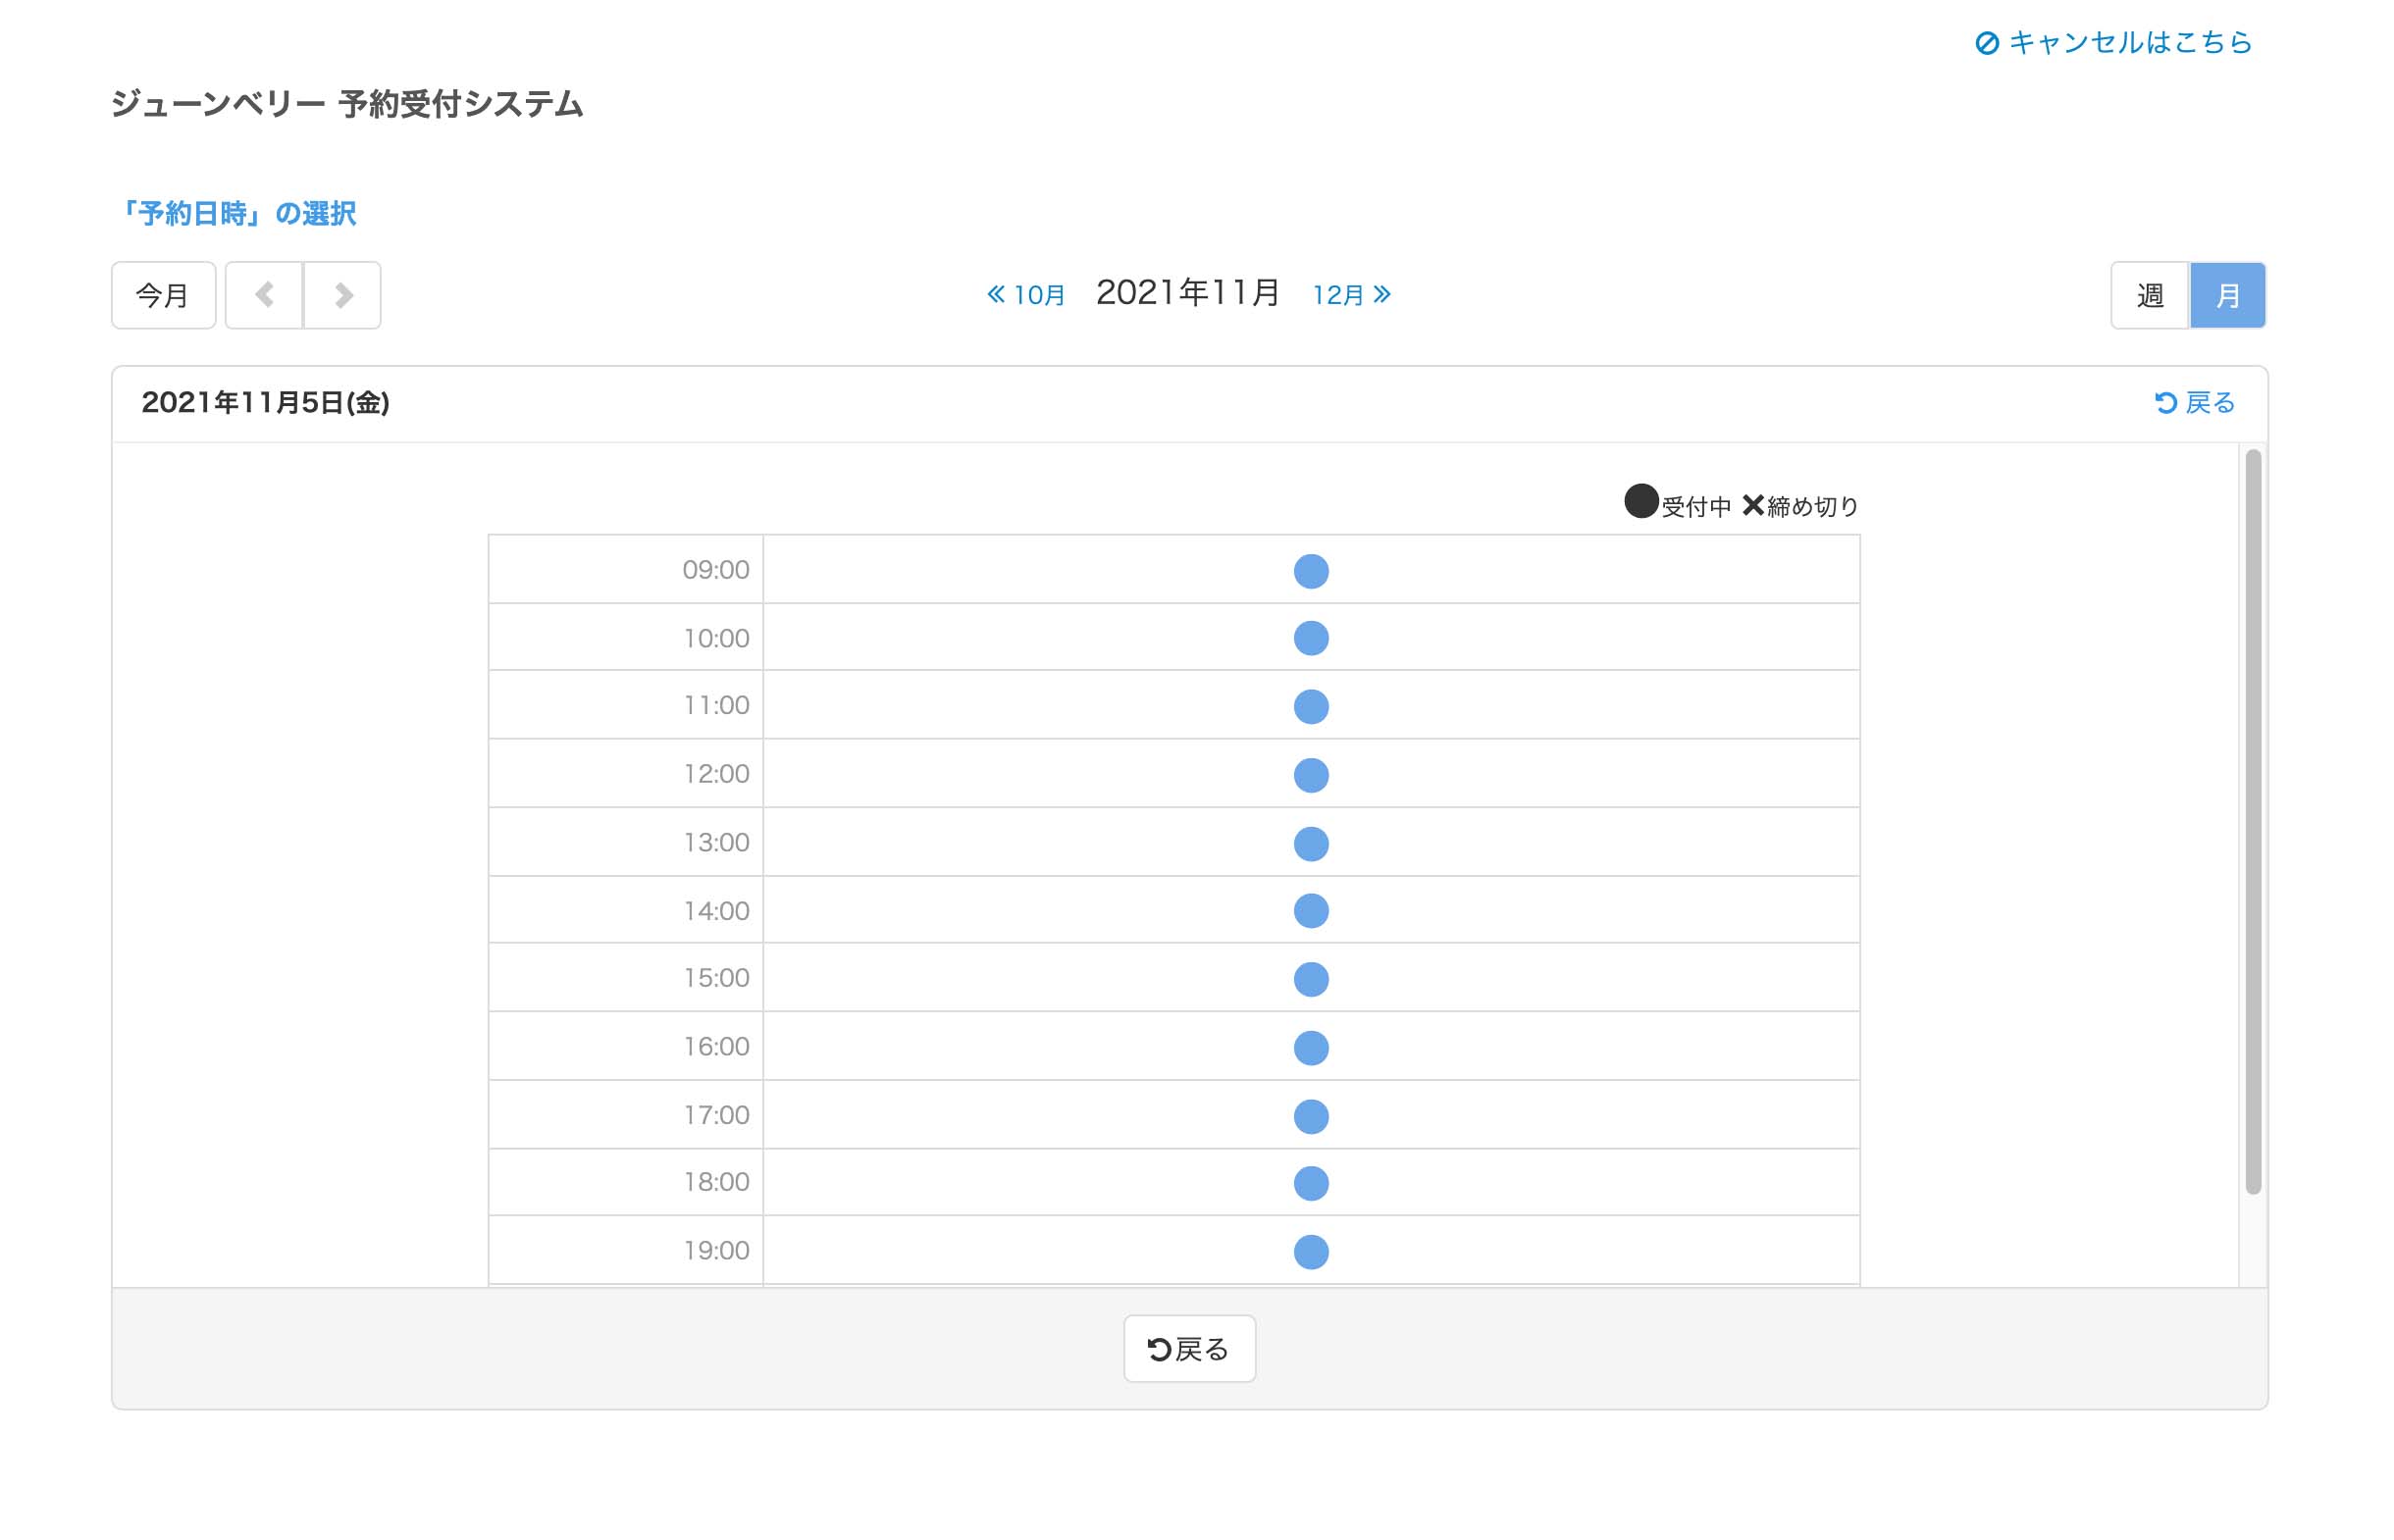Screen dimensions: 2394x1540
Task: Select the 10:00 available slot circle
Action: (x=1311, y=638)
